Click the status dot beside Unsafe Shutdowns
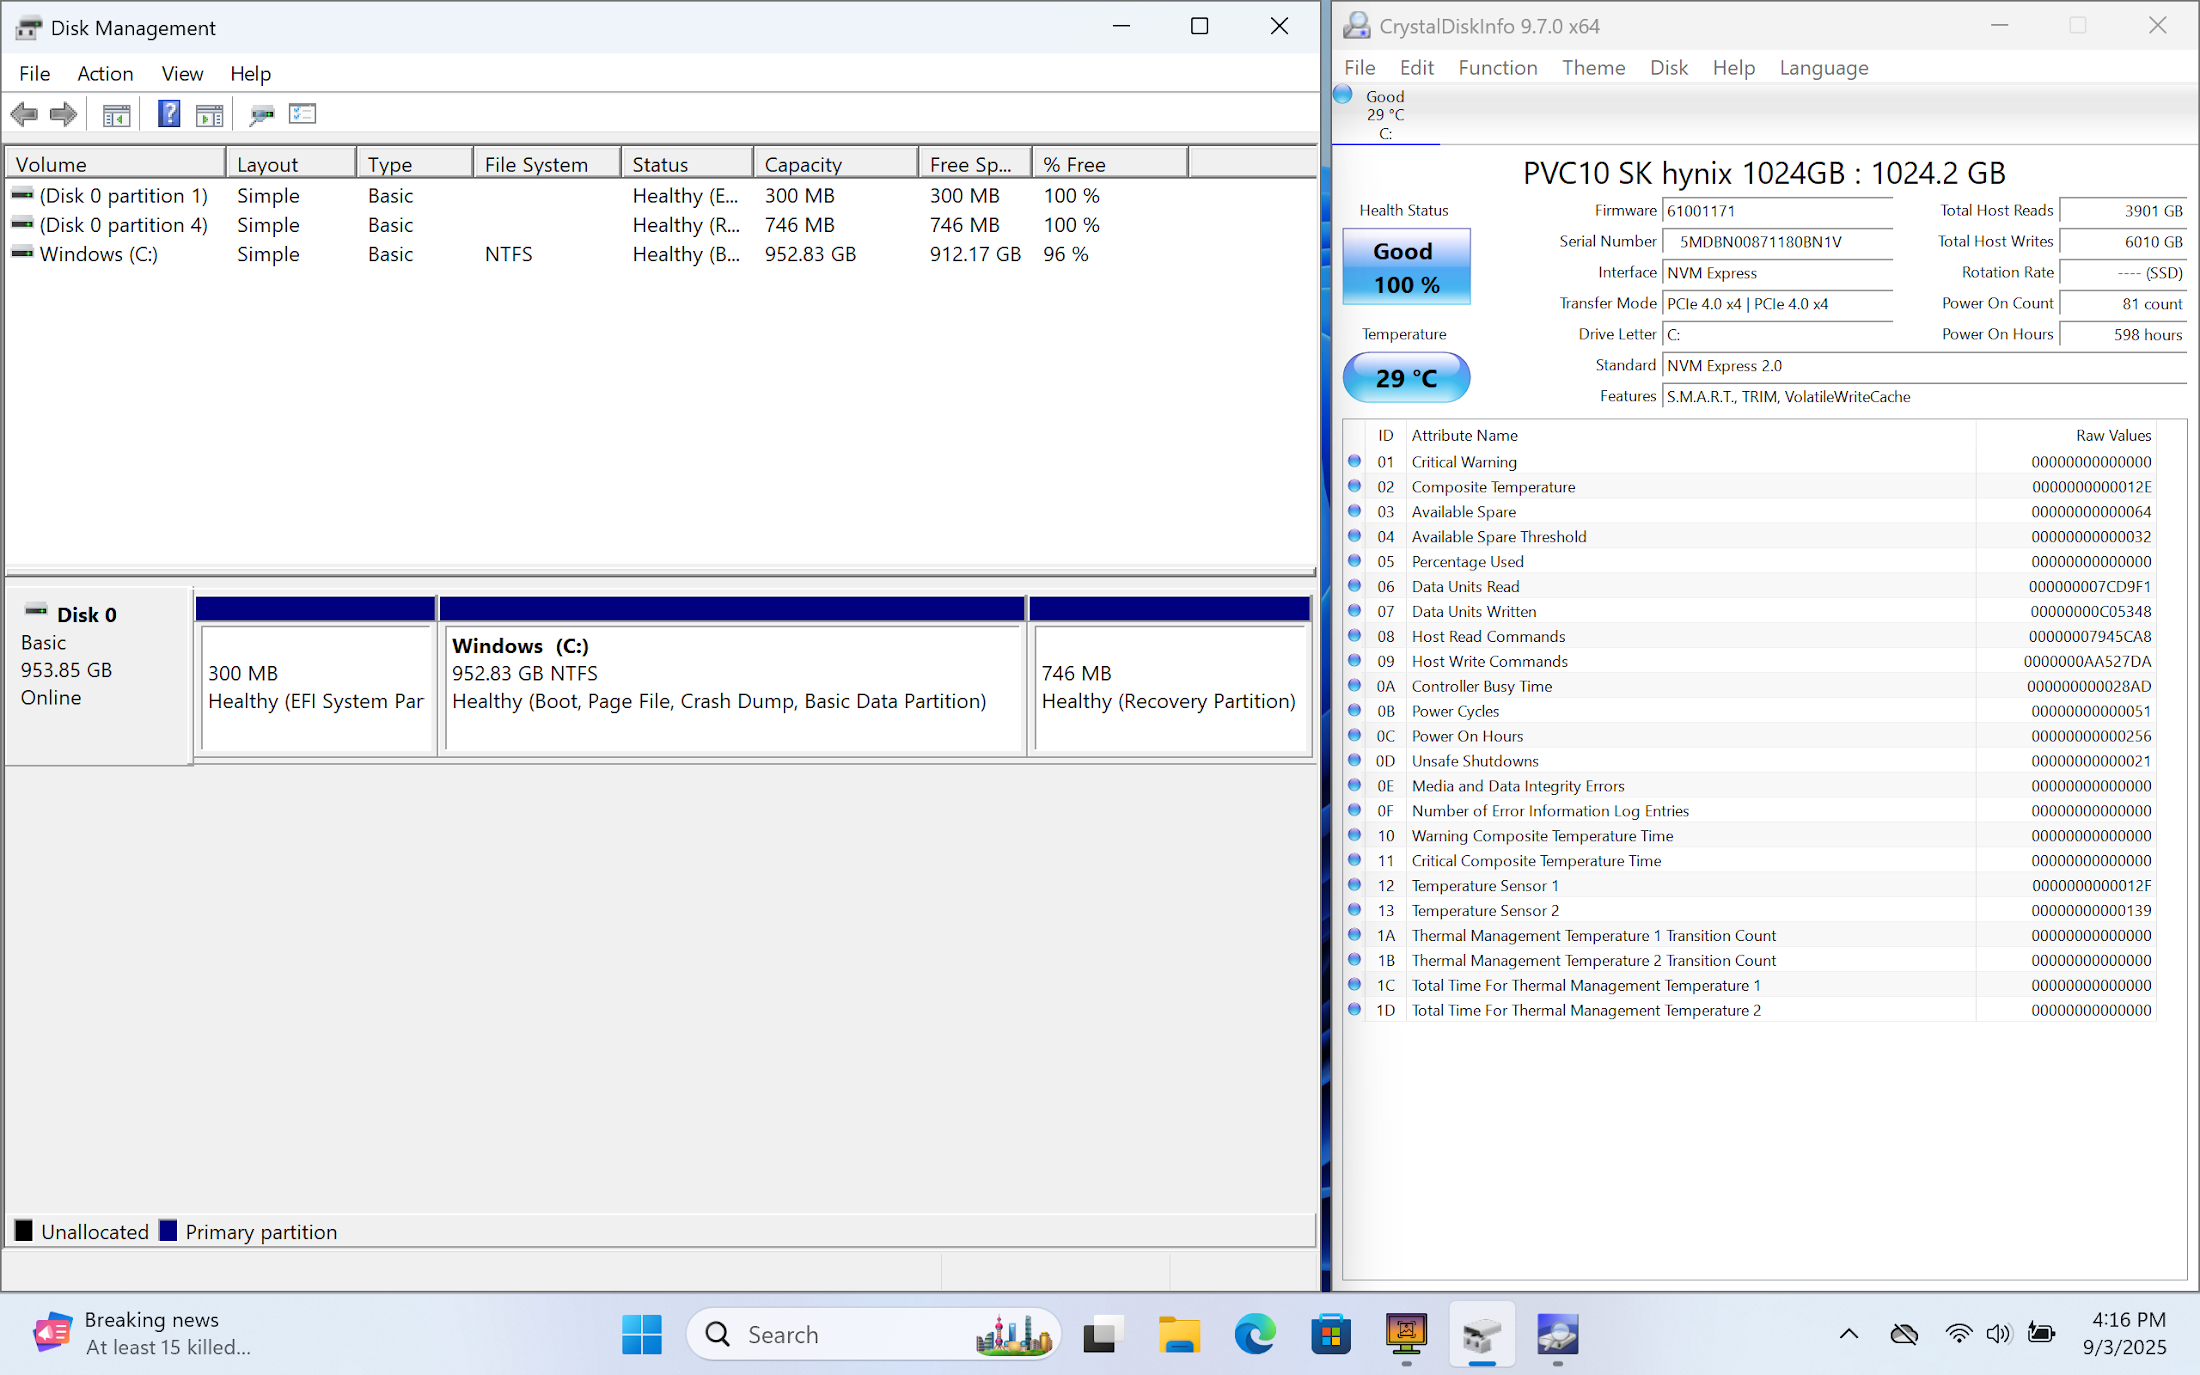This screenshot has height=1375, width=2200. pos(1355,760)
